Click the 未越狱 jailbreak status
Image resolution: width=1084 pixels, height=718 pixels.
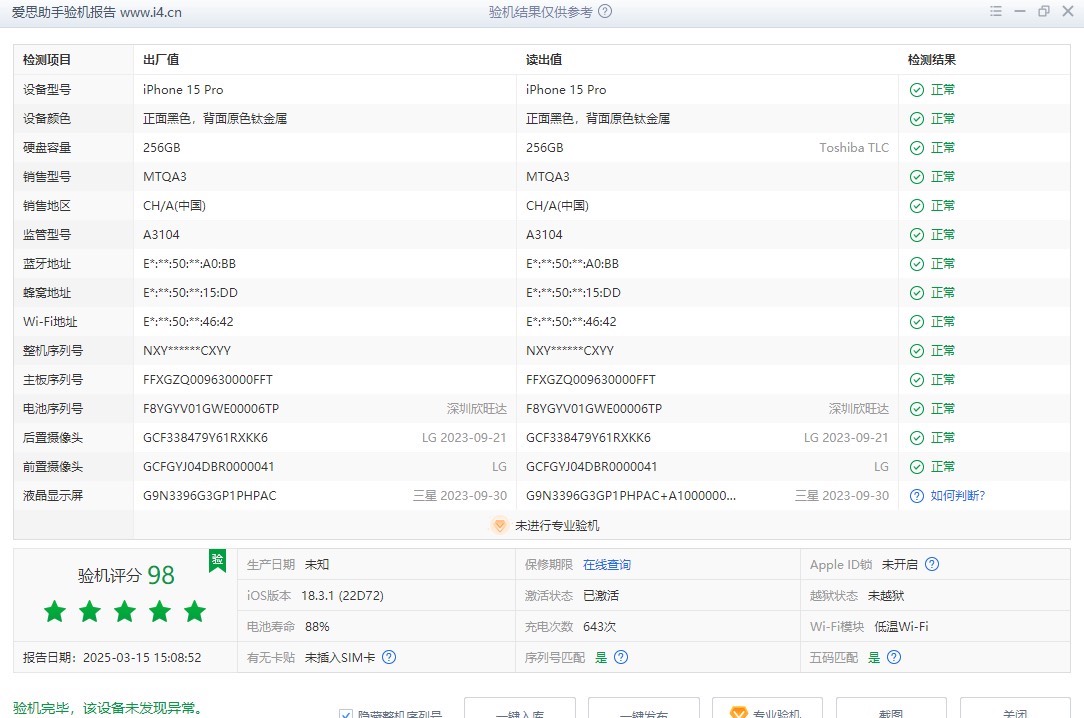(886, 596)
